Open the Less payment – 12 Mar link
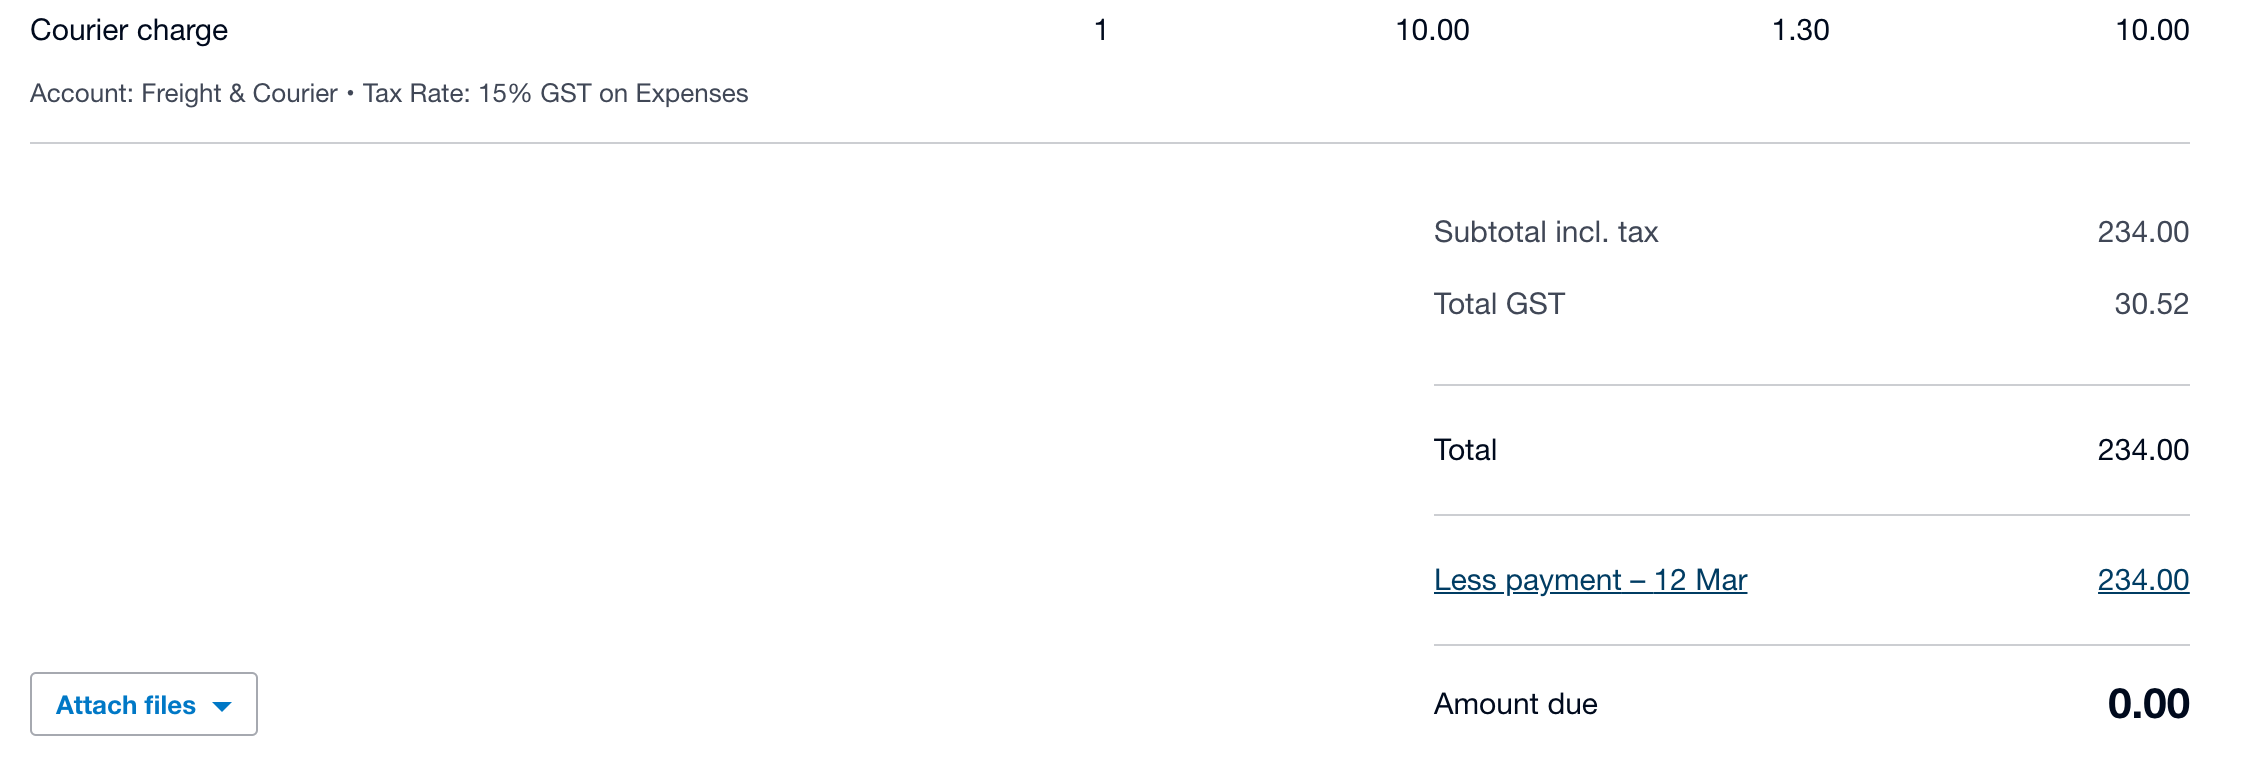 (x=1590, y=580)
